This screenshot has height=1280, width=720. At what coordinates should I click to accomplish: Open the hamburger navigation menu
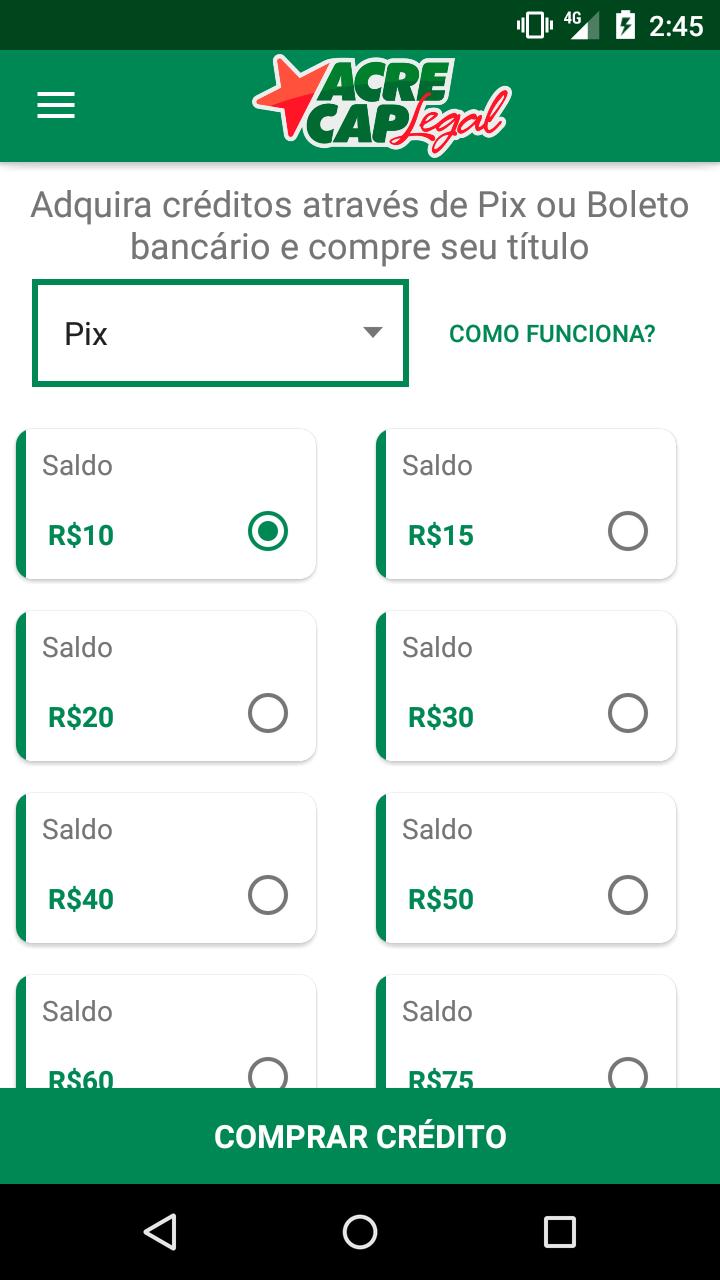[56, 106]
